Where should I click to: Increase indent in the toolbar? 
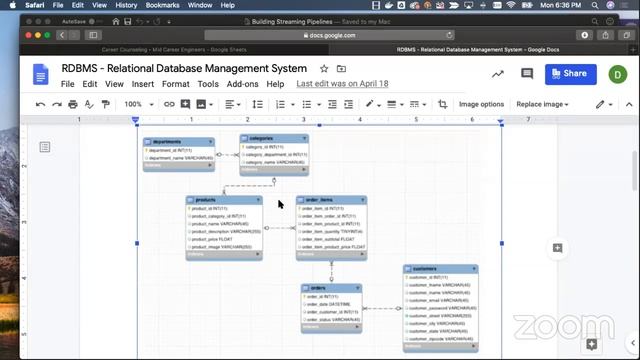click(348, 104)
